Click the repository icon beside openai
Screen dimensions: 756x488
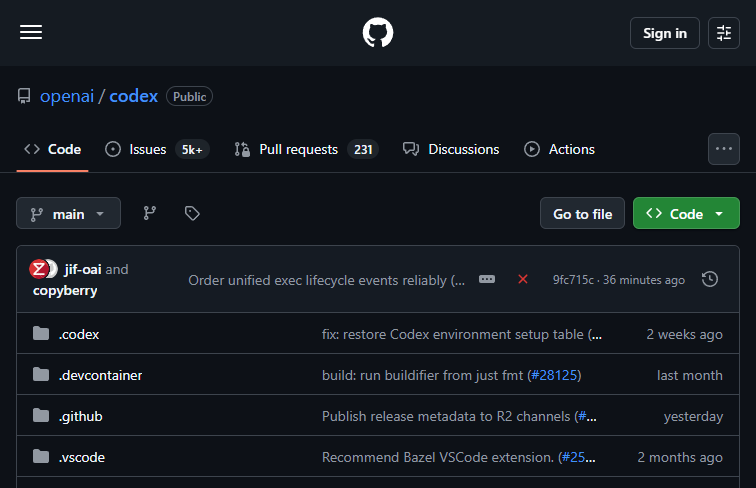click(24, 96)
